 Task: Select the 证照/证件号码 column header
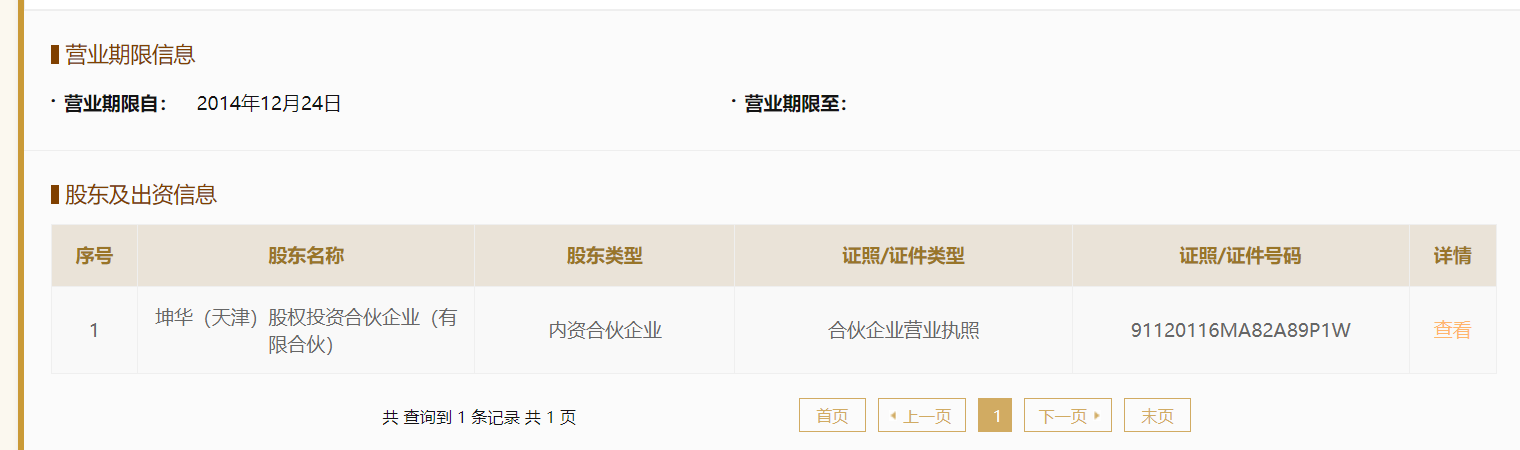(x=1240, y=256)
